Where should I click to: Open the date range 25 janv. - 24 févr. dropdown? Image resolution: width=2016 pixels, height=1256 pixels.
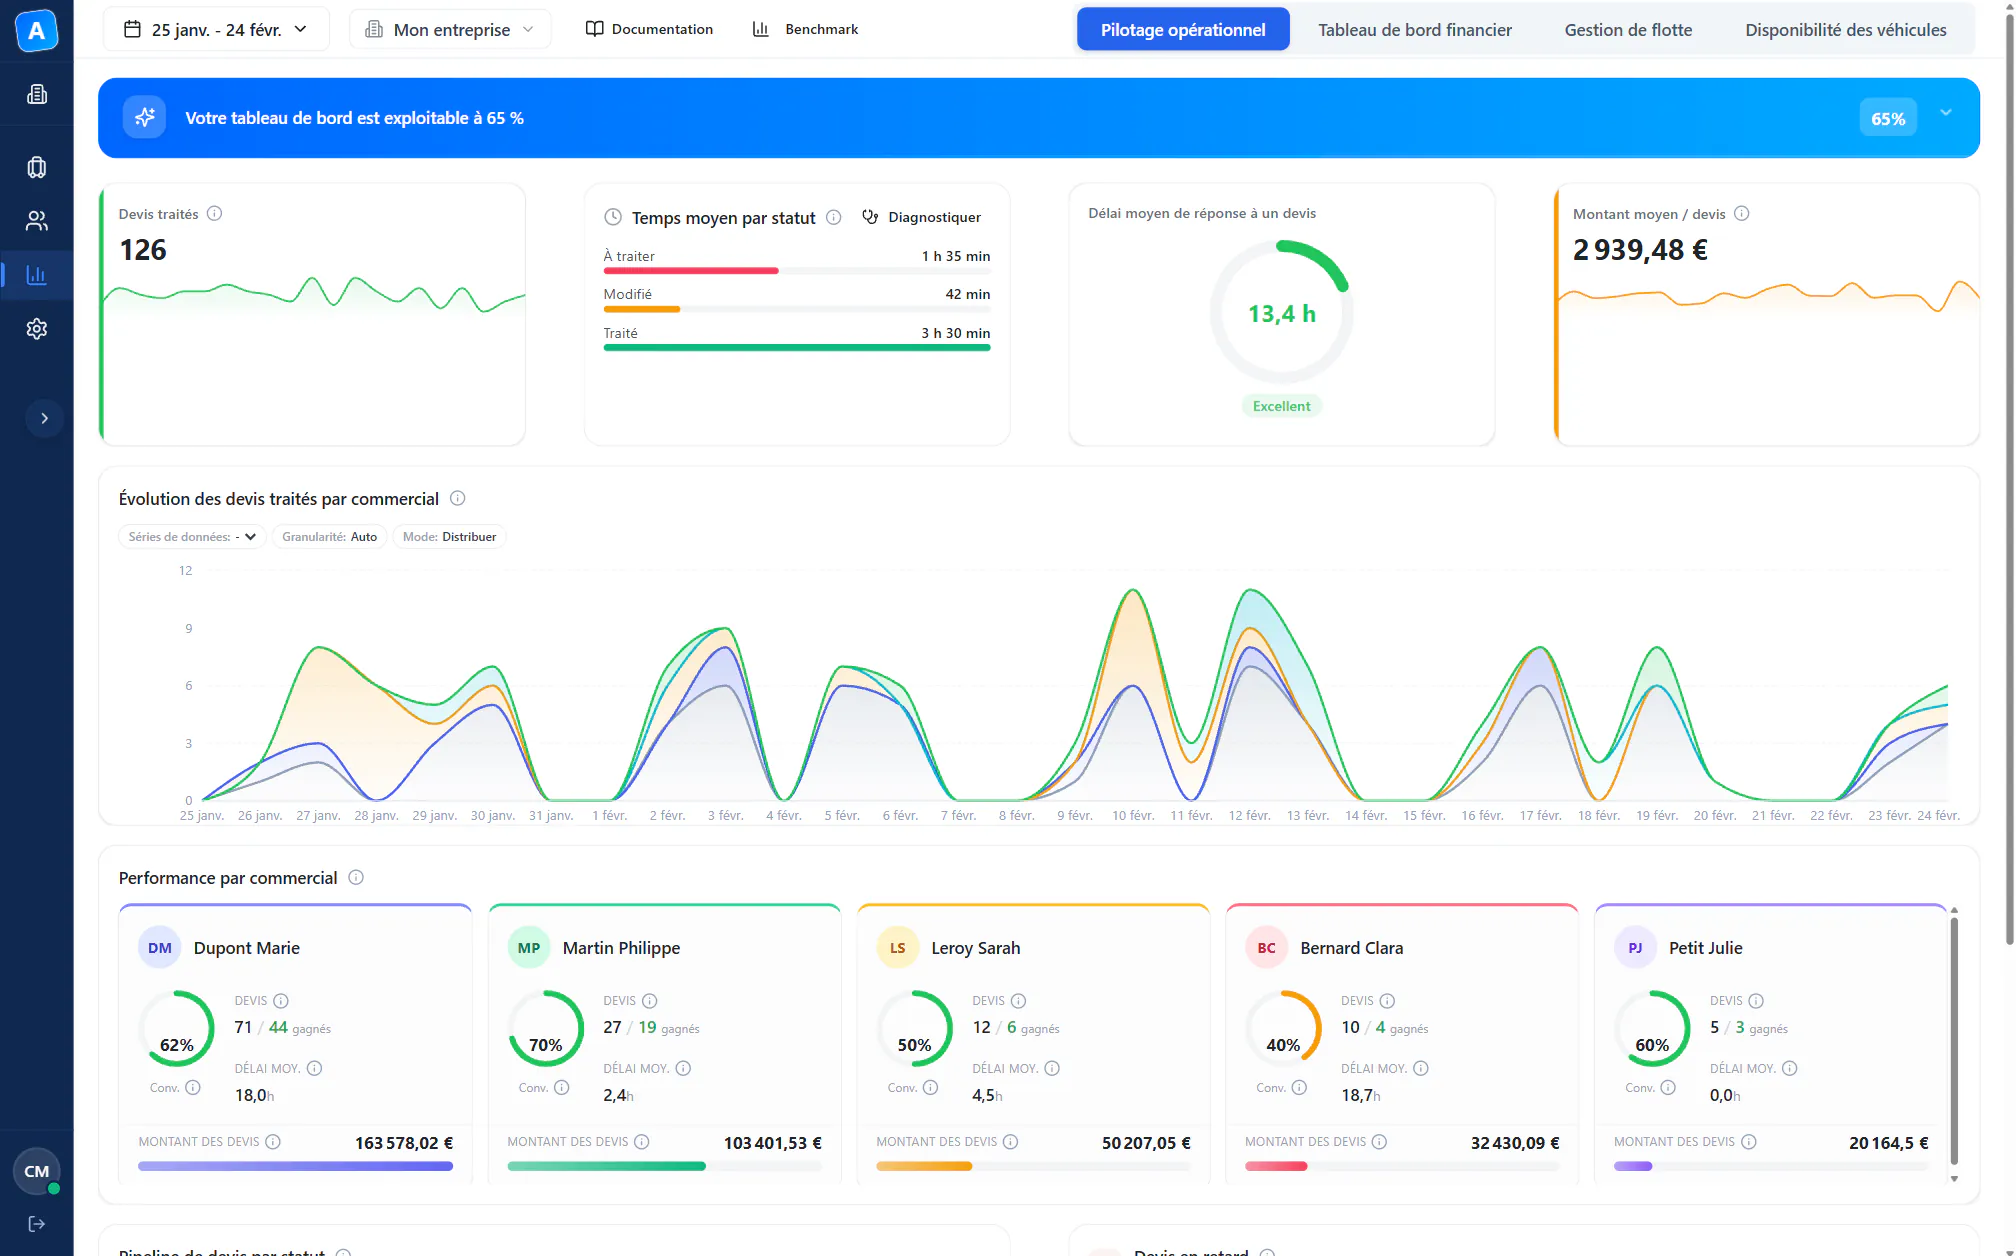[216, 30]
